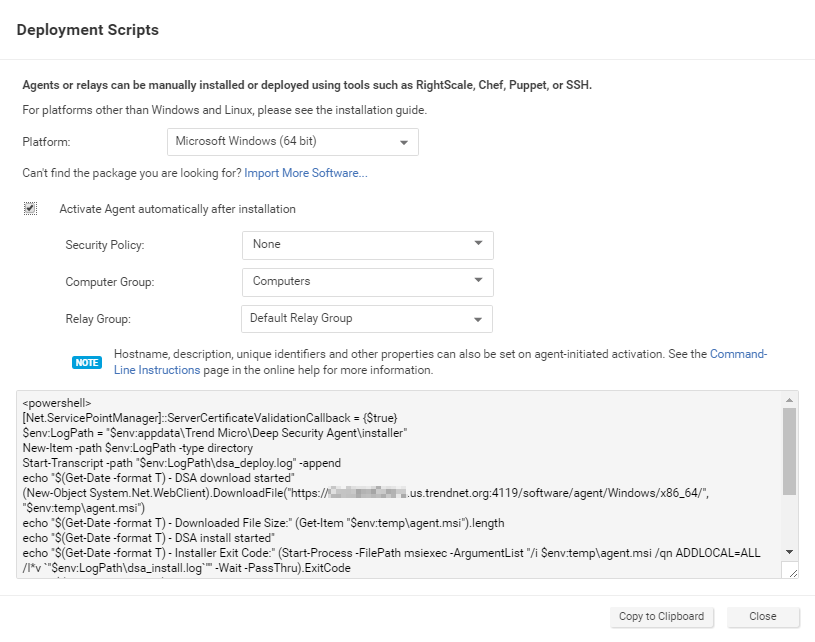Image resolution: width=815 pixels, height=642 pixels.
Task: Open the Platform dropdown menu
Action: click(x=292, y=142)
